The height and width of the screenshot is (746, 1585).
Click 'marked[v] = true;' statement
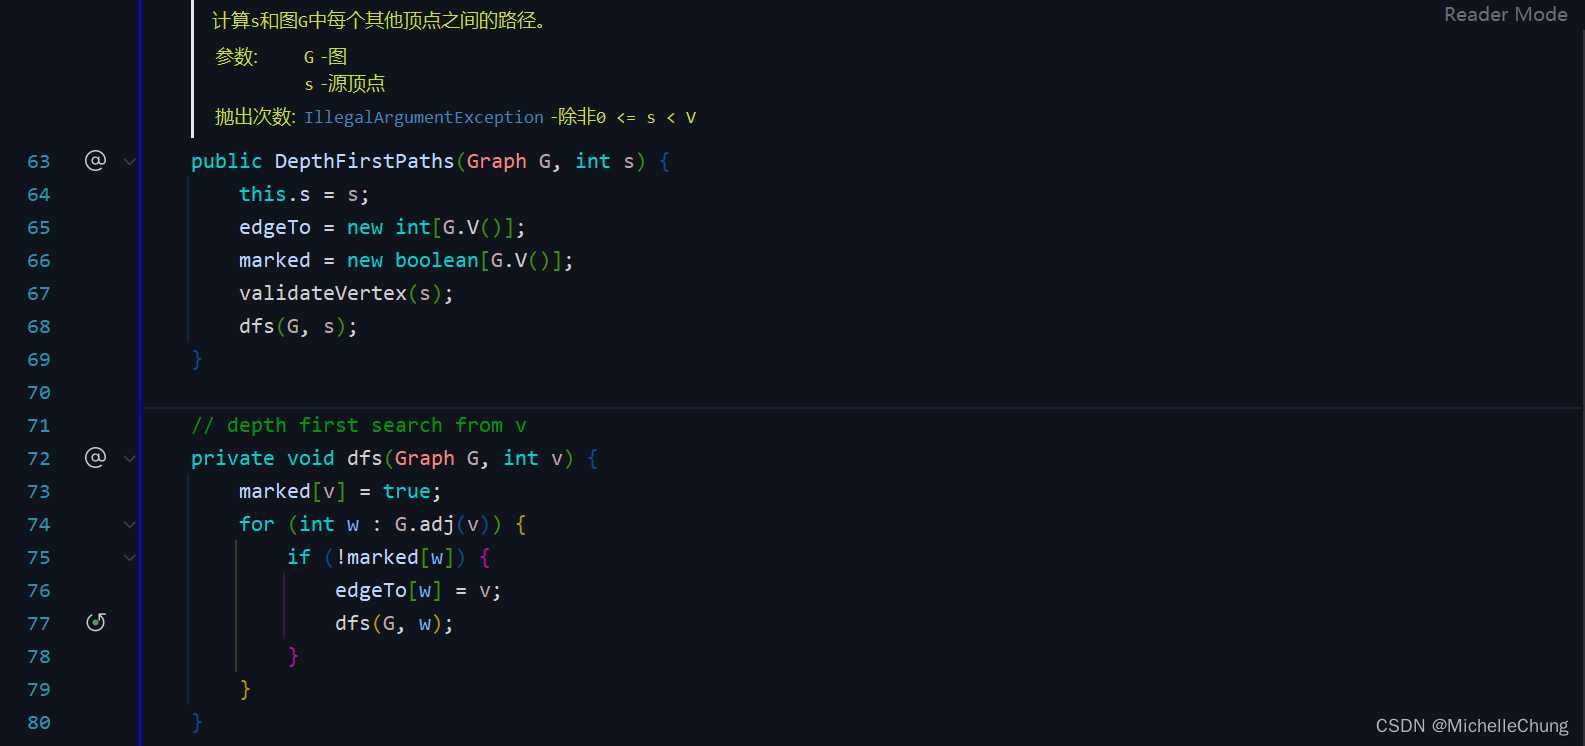tap(340, 491)
